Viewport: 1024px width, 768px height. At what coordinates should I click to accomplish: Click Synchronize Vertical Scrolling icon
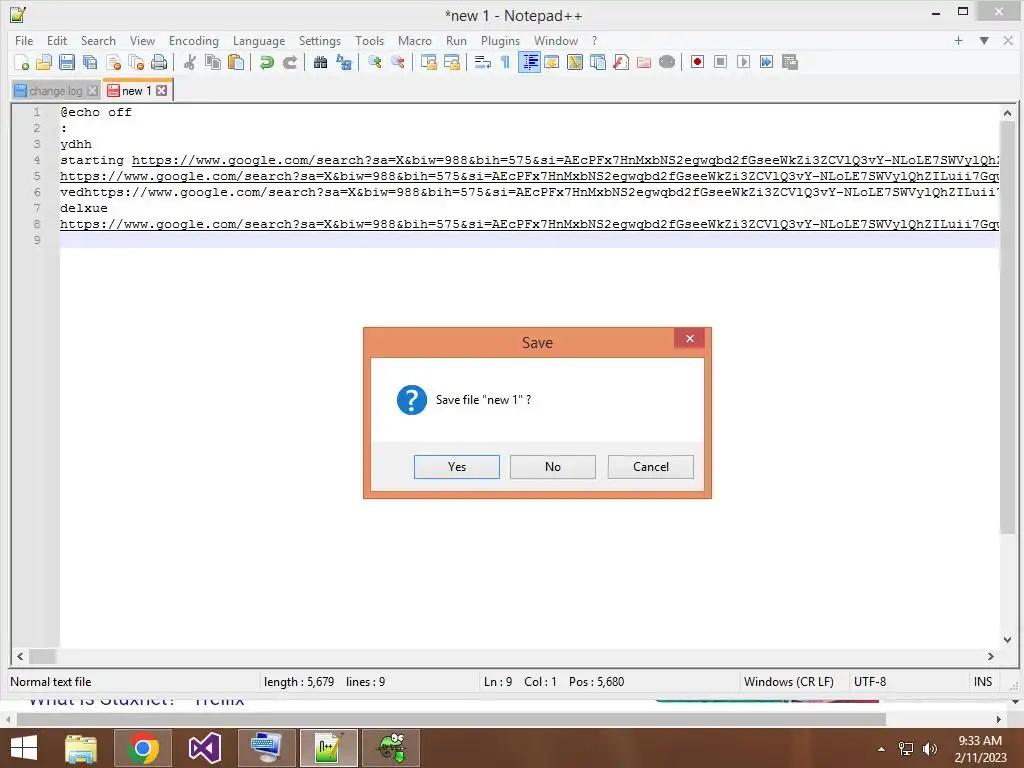point(428,62)
